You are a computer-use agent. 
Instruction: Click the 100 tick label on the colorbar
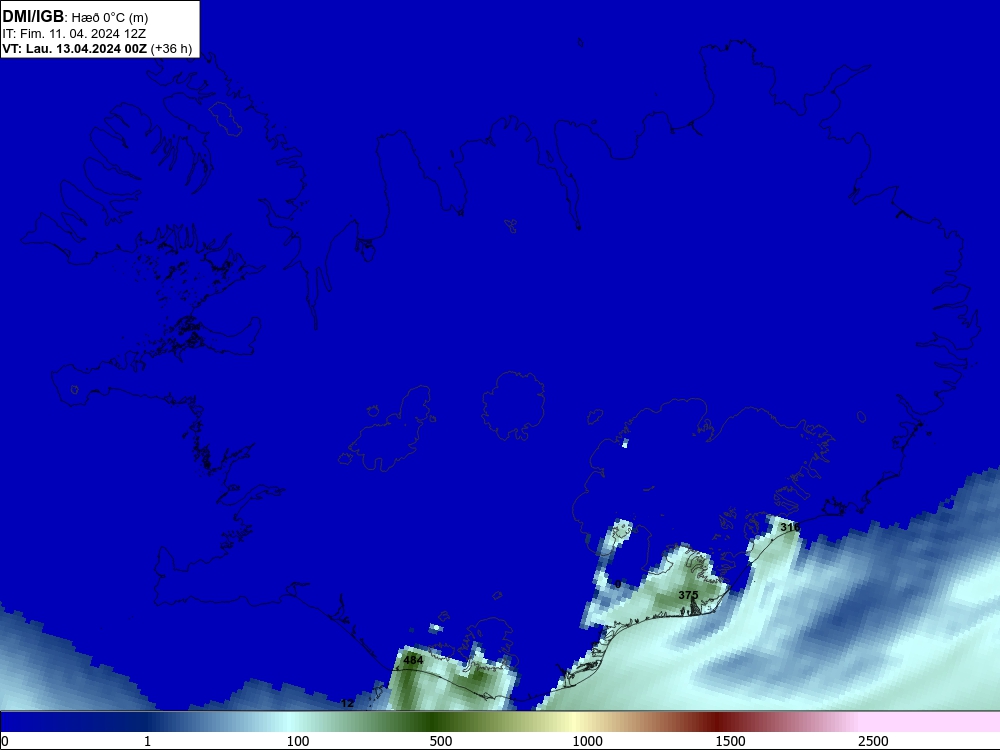click(298, 741)
